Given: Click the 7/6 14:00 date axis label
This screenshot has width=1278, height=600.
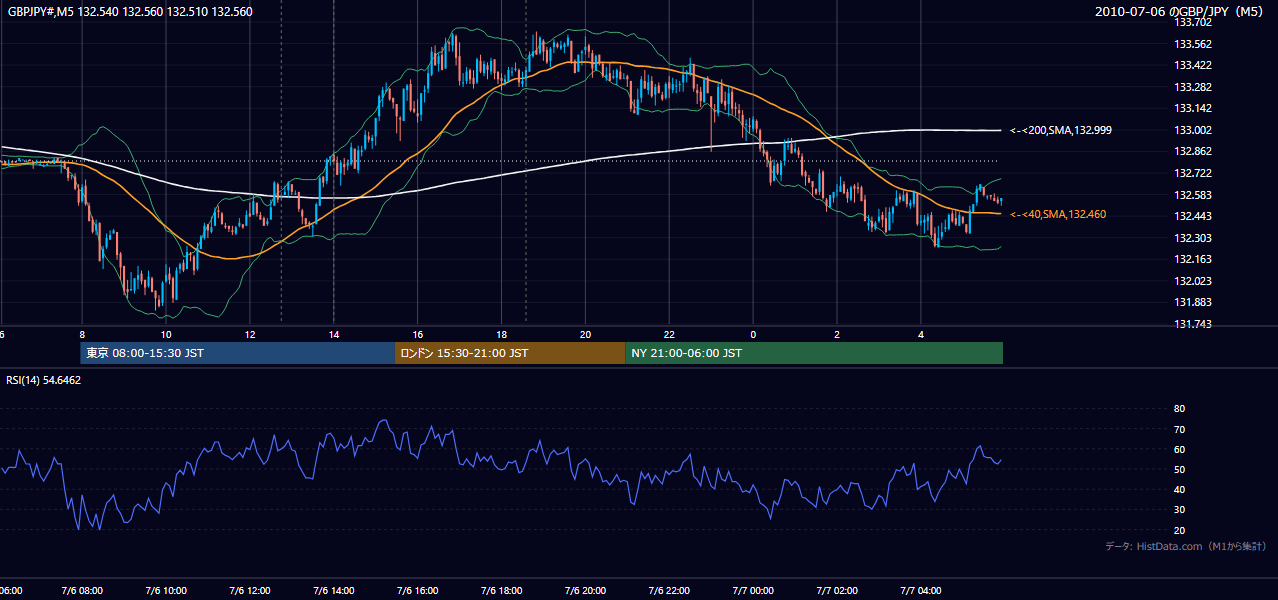Looking at the screenshot, I should click(x=334, y=591).
